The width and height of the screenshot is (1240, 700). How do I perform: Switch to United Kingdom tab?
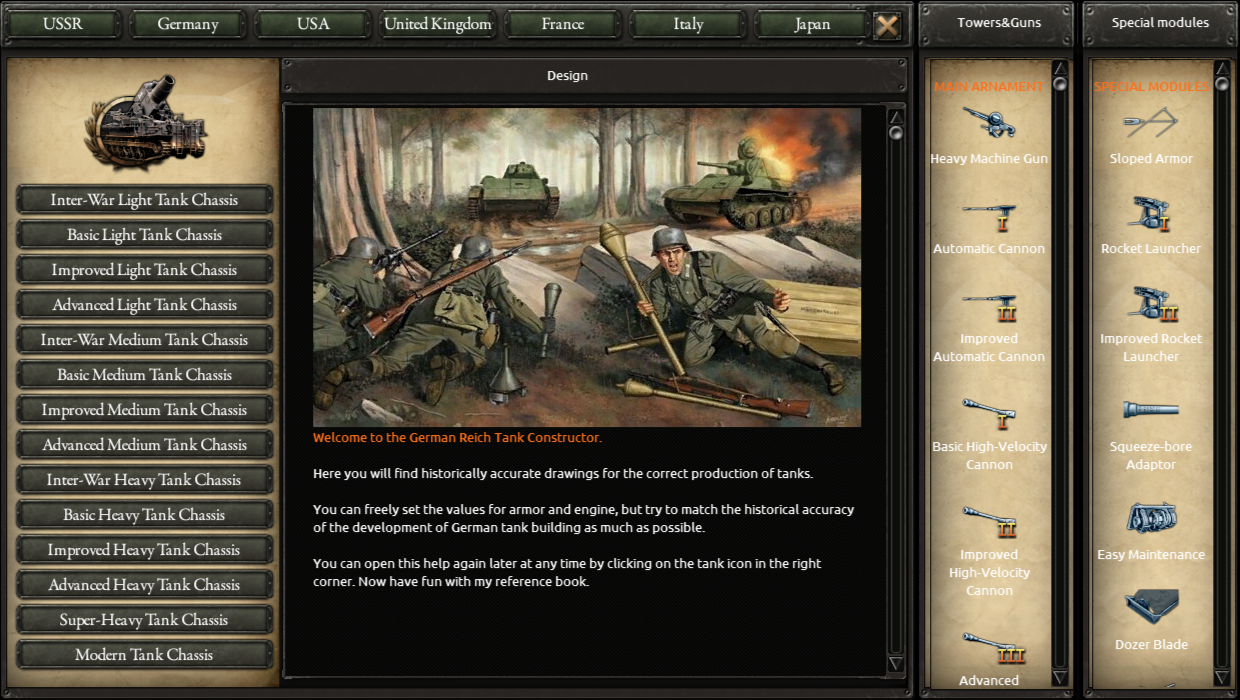click(438, 24)
